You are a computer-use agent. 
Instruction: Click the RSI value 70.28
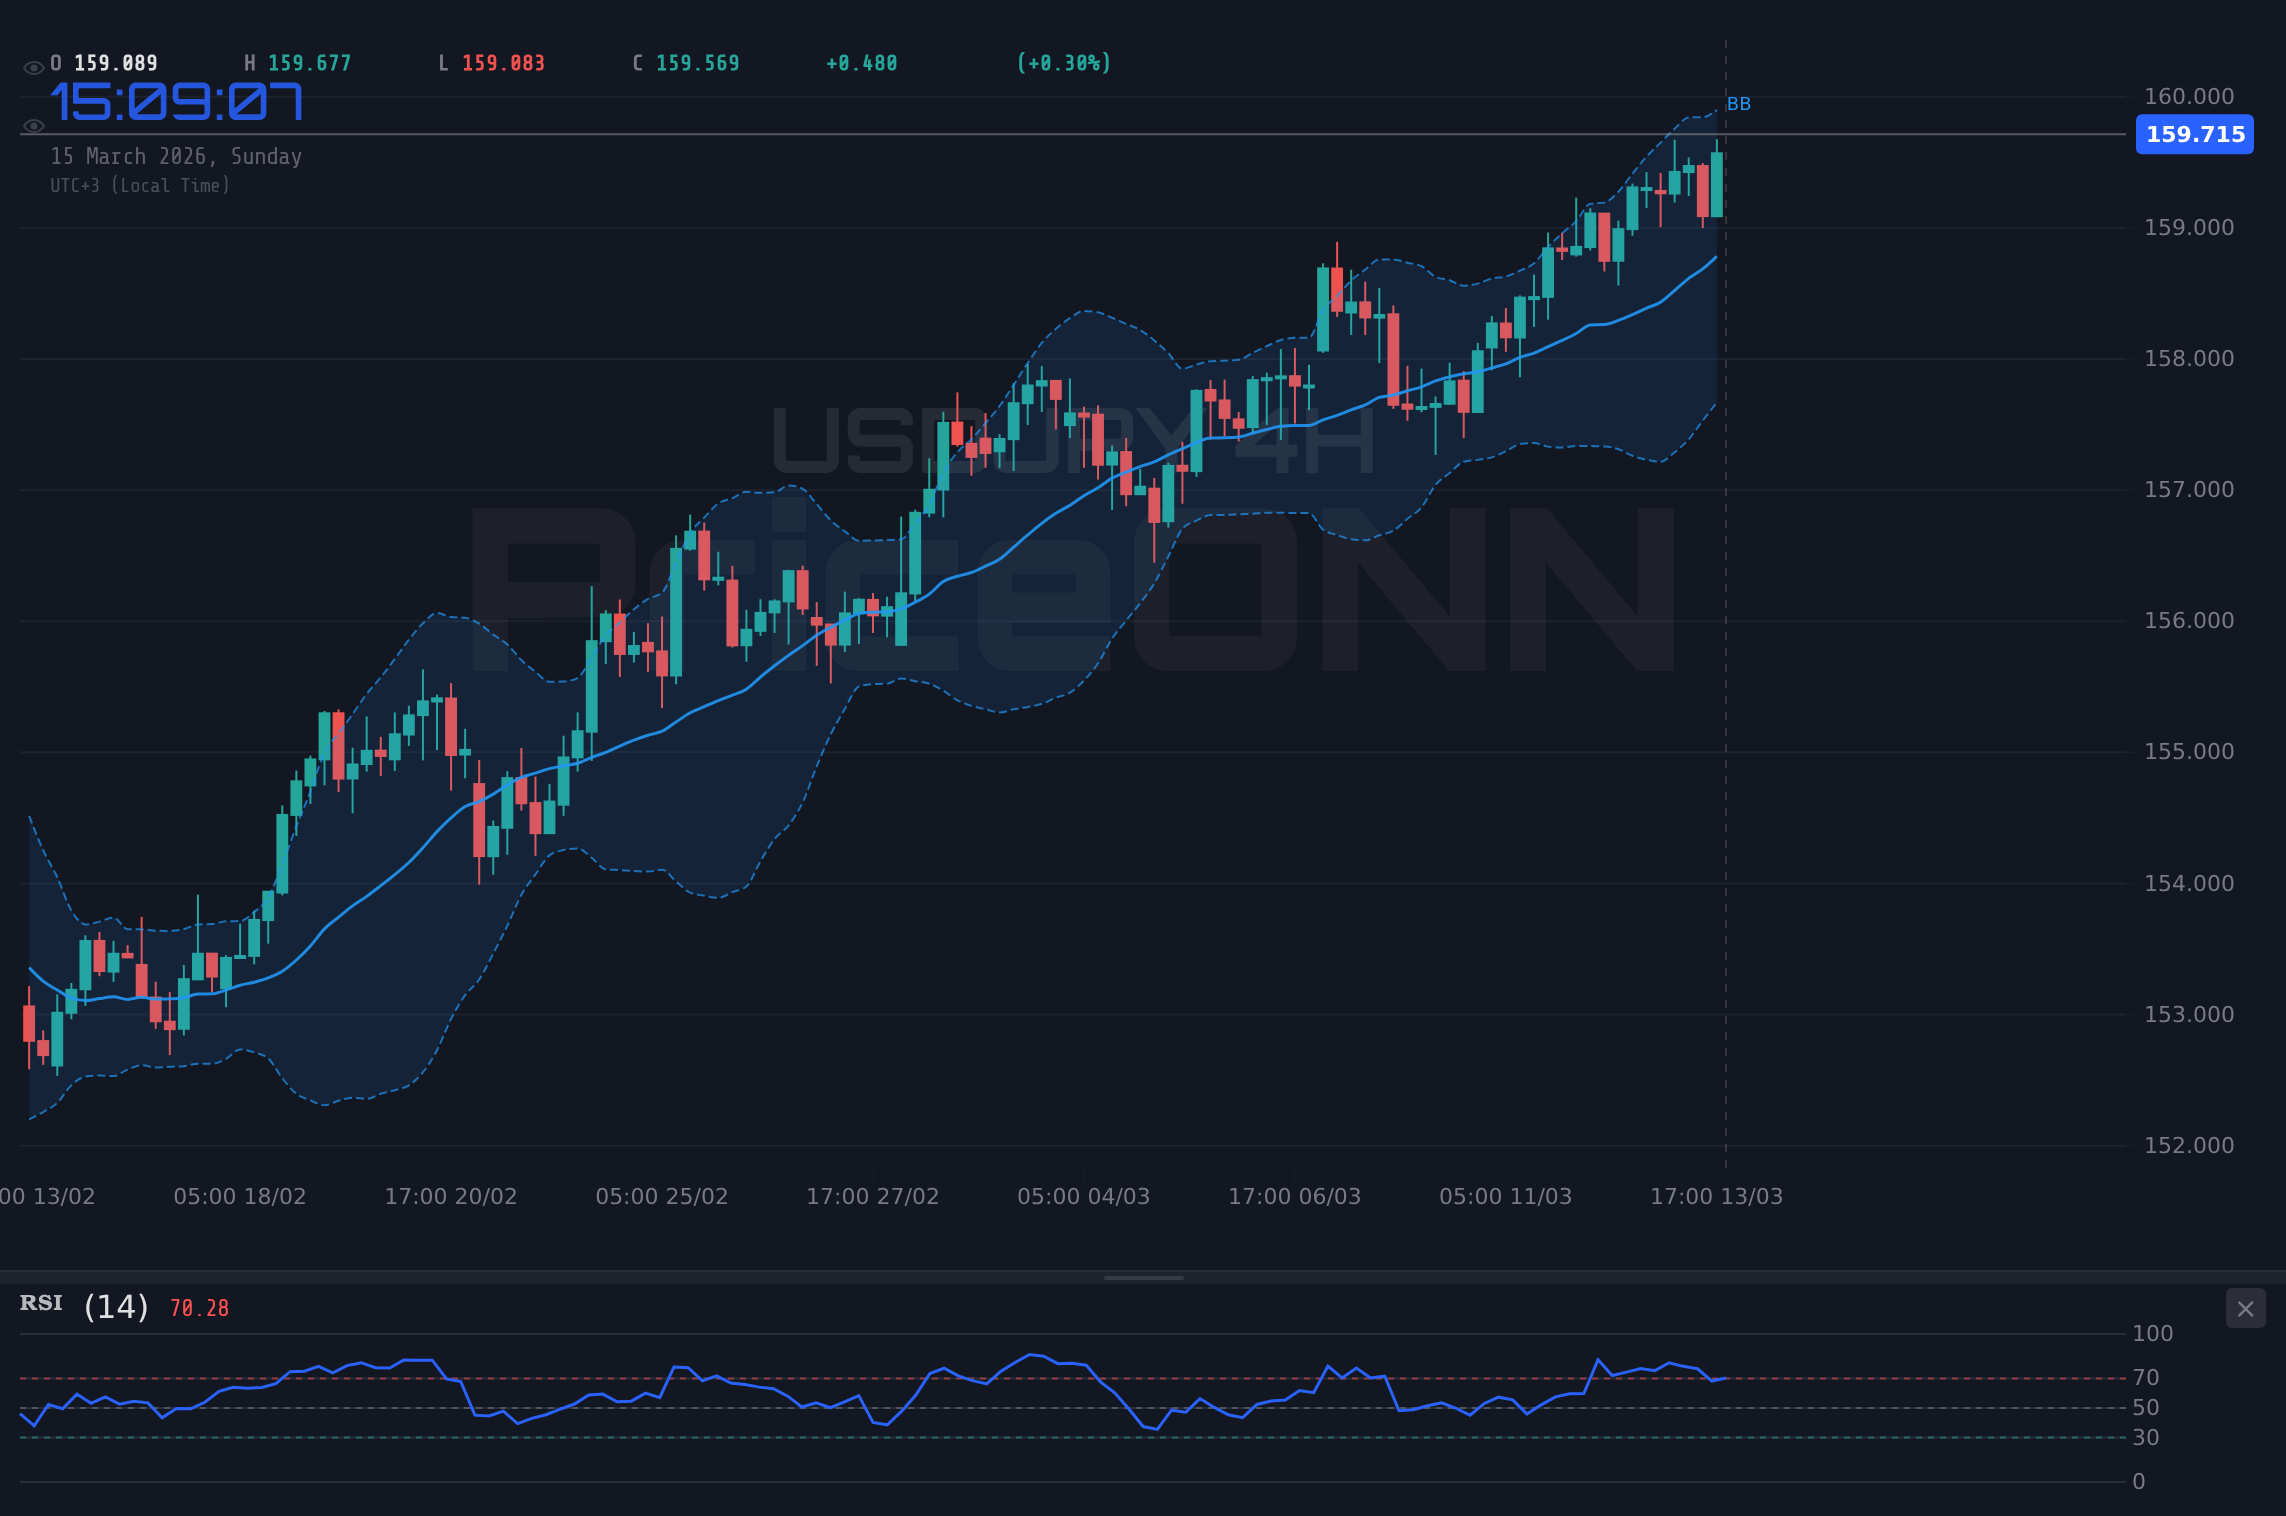click(198, 1307)
